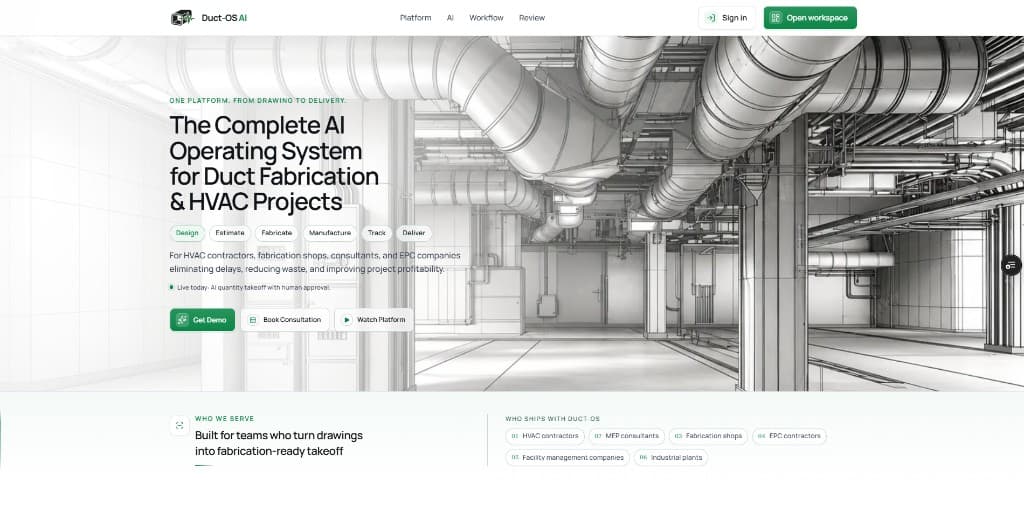Click the Duct-OS AI logo icon

(182, 18)
